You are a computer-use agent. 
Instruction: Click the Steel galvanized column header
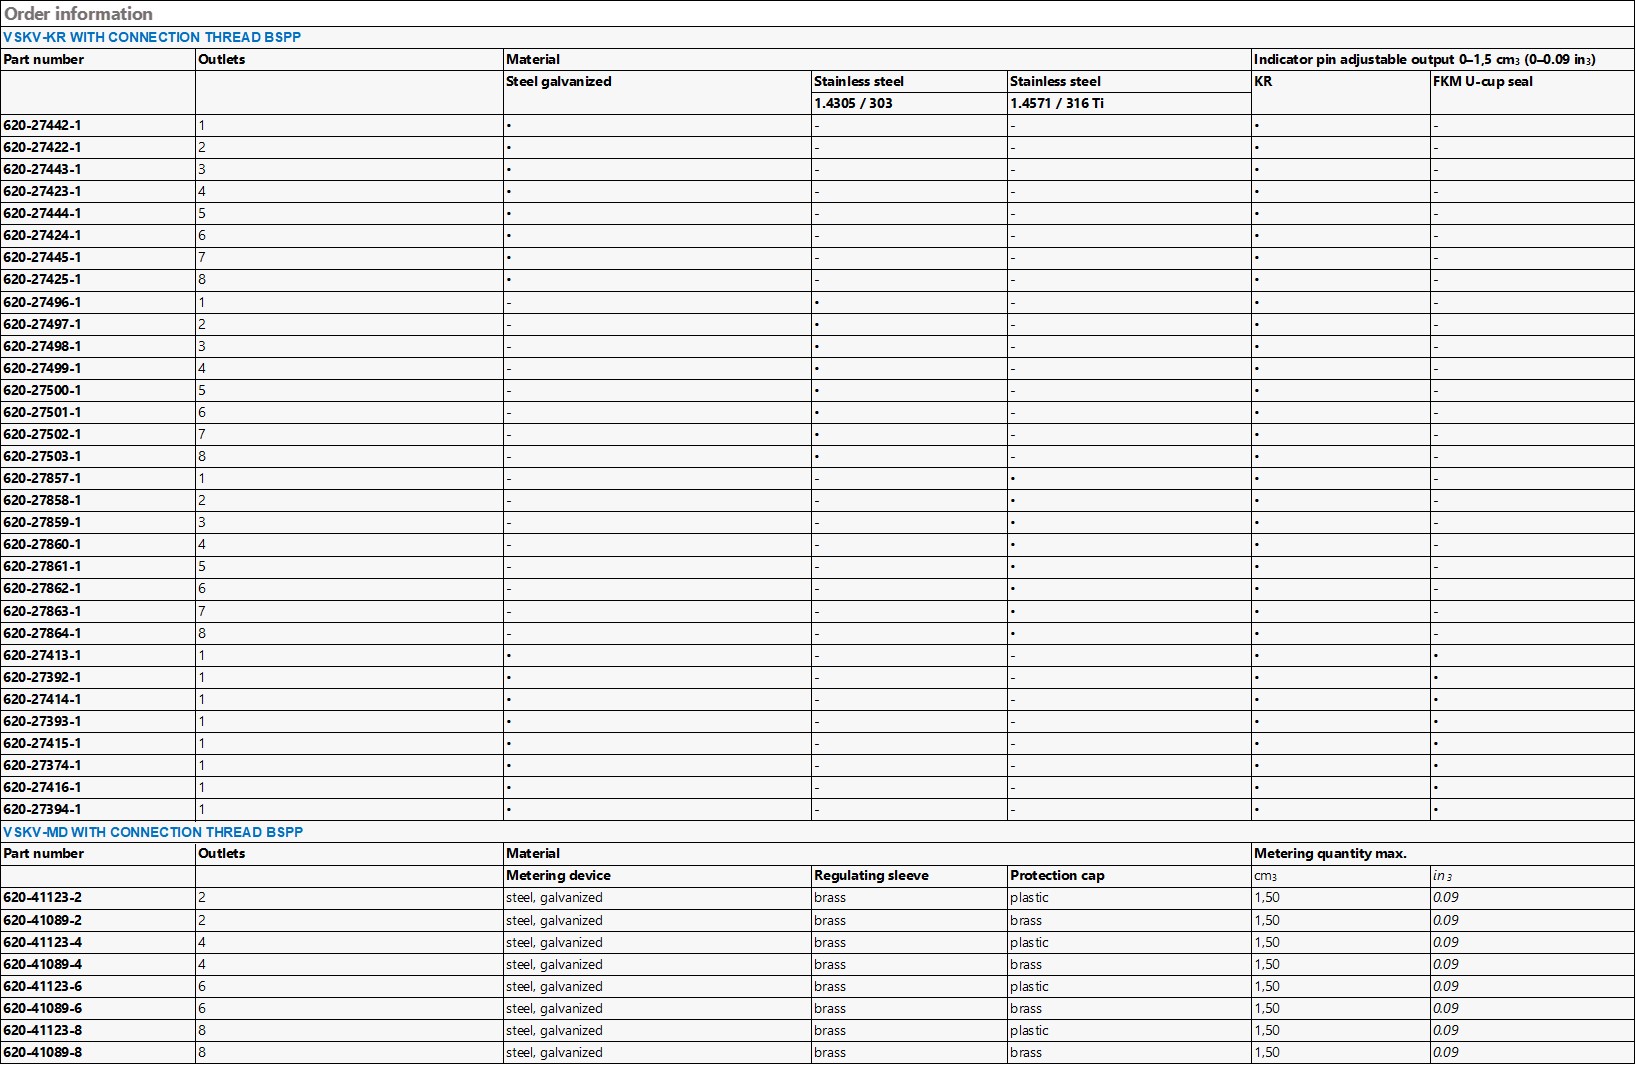[559, 81]
